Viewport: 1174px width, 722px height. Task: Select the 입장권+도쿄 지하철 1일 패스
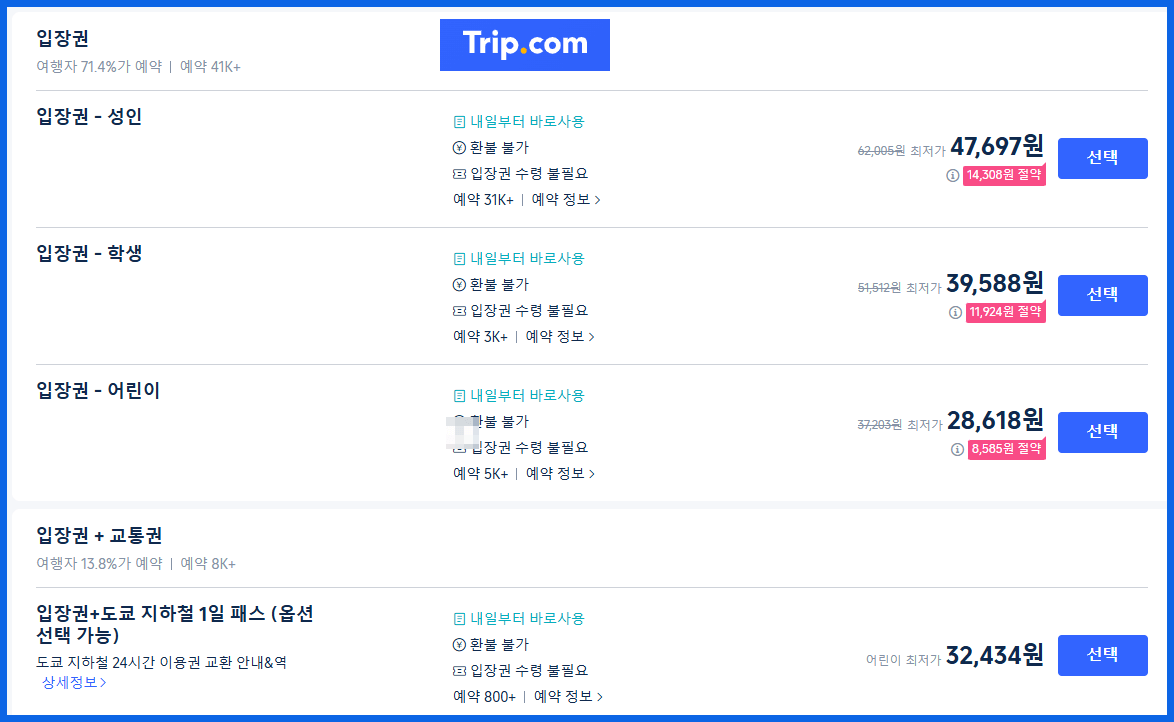1102,655
